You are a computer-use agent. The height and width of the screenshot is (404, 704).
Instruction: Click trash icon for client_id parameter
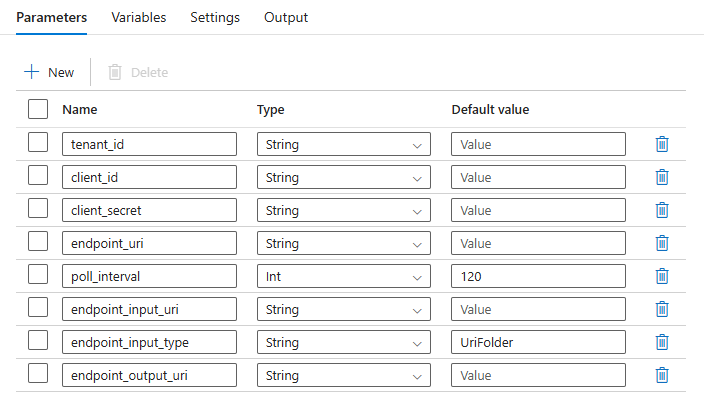661,177
